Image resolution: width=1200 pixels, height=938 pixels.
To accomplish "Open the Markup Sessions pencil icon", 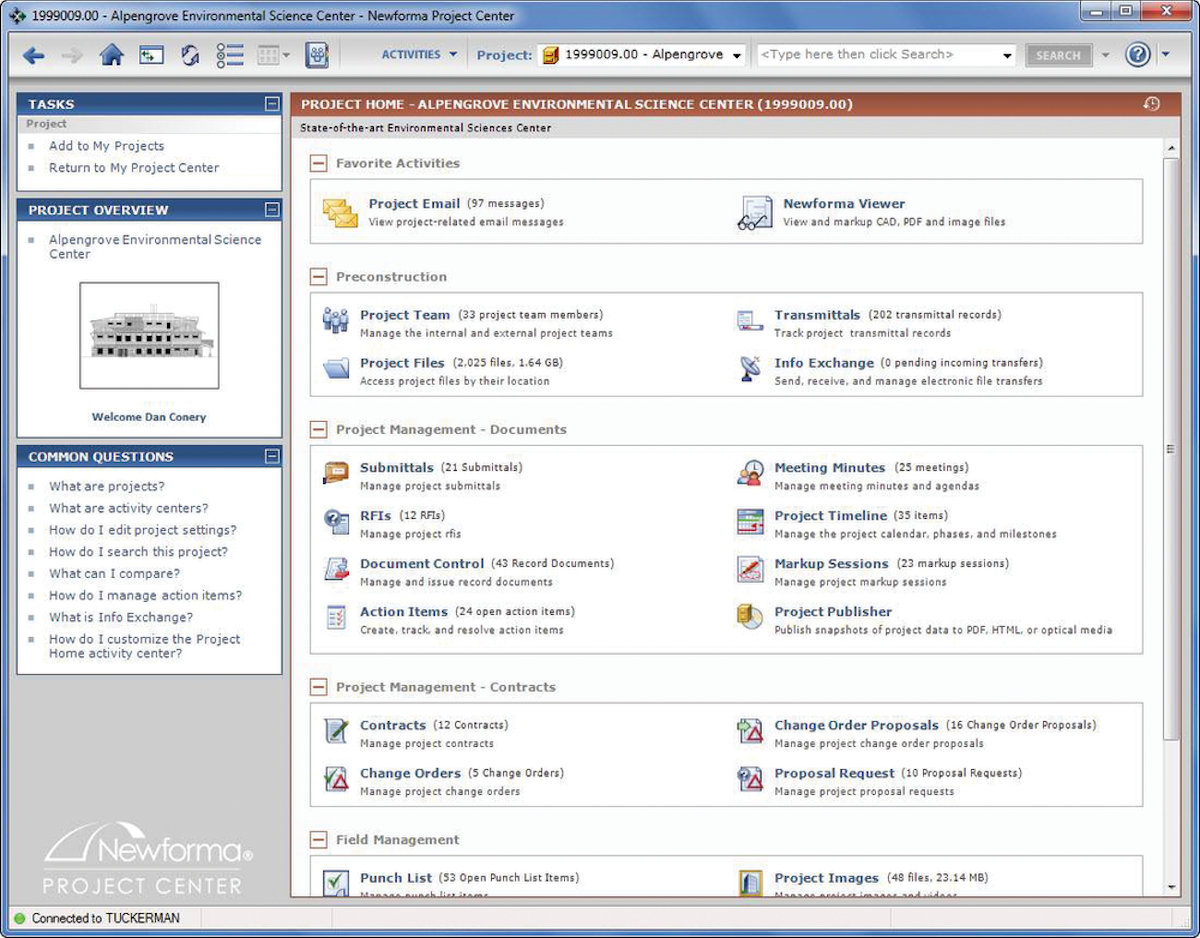I will click(748, 570).
